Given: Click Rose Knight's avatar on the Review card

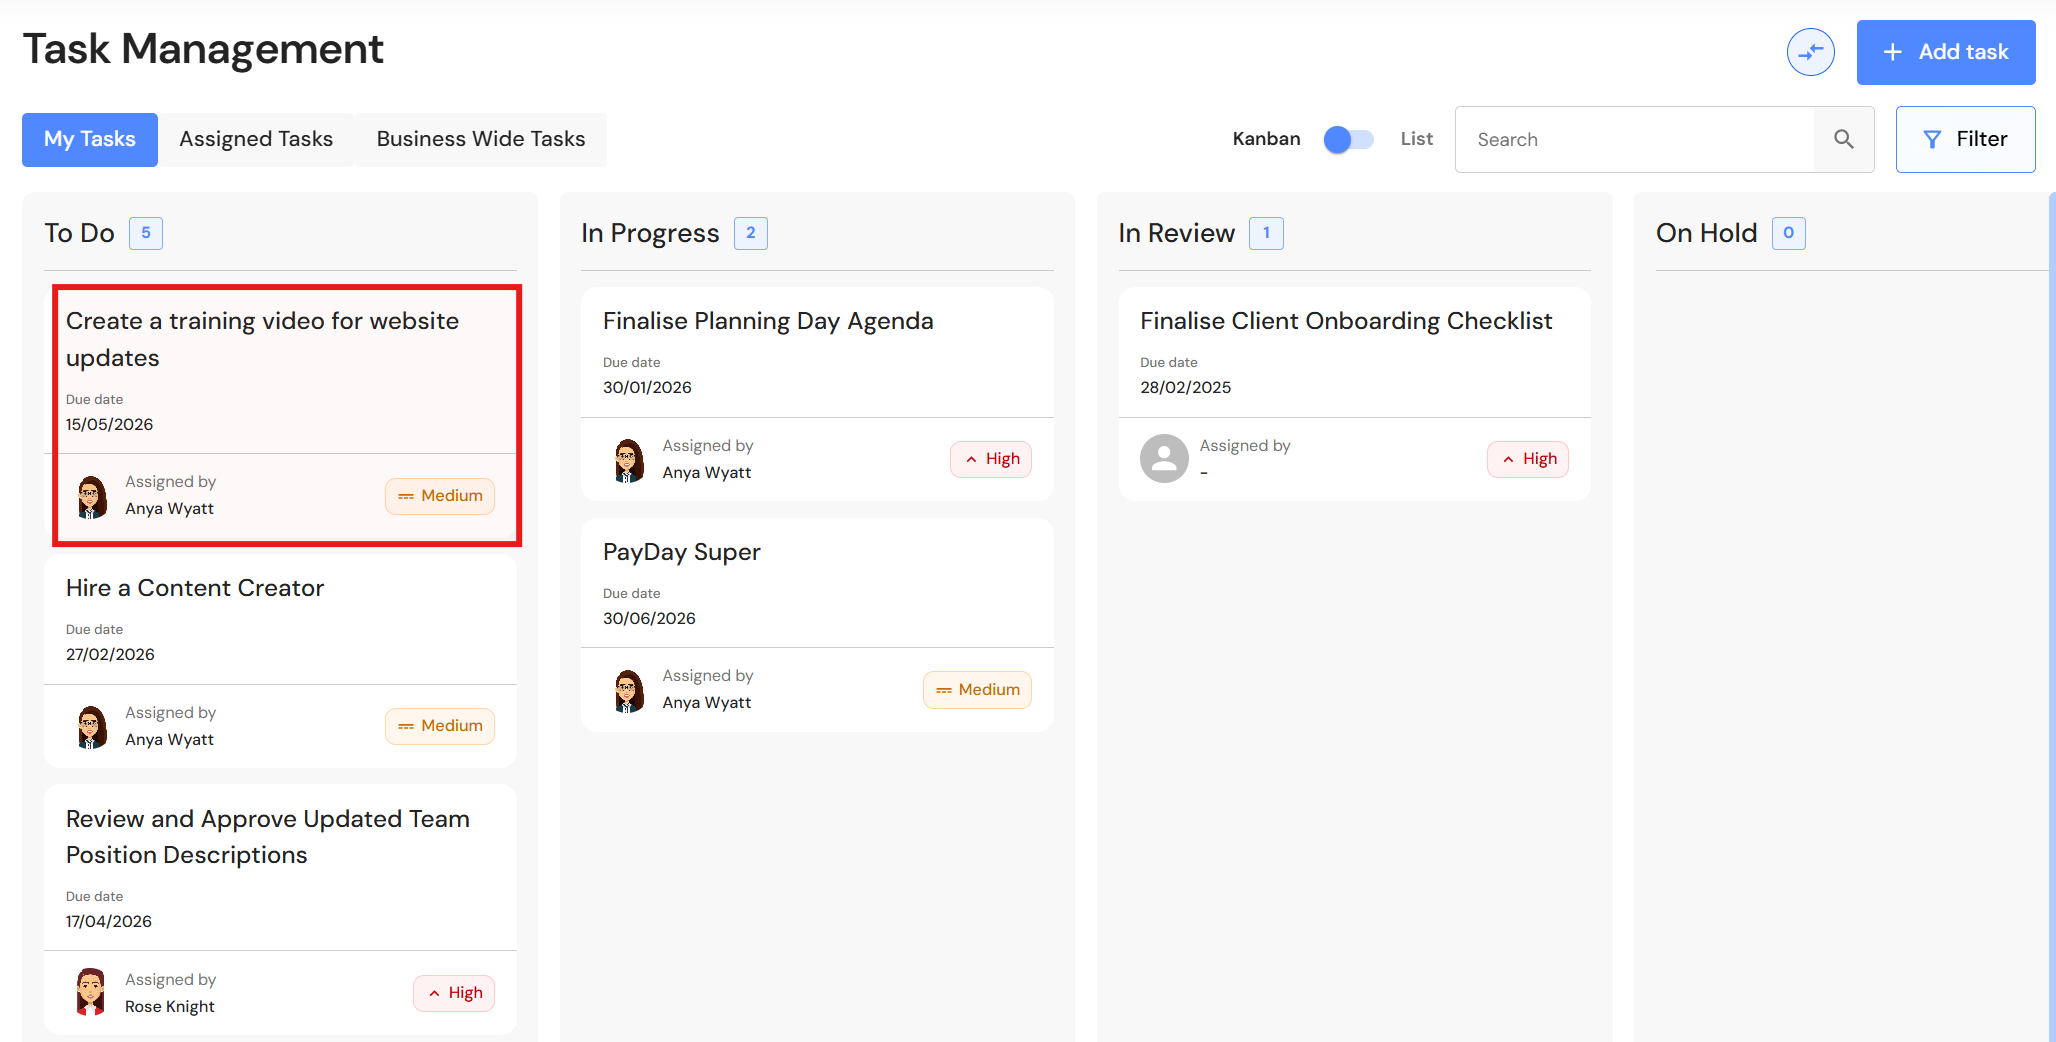Looking at the screenshot, I should pyautogui.click(x=91, y=993).
